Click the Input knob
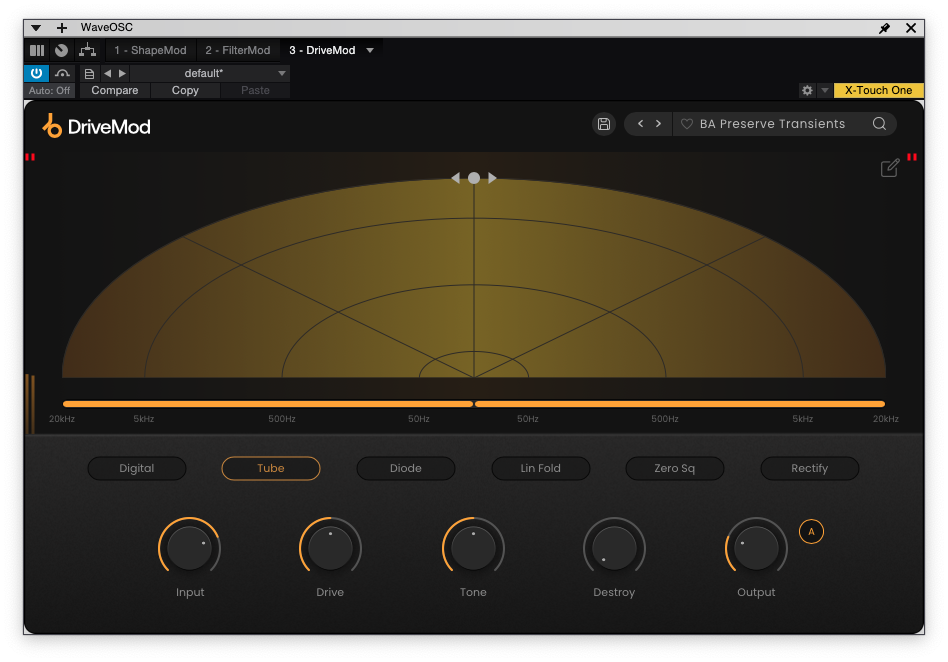The image size is (948, 662). 189,548
